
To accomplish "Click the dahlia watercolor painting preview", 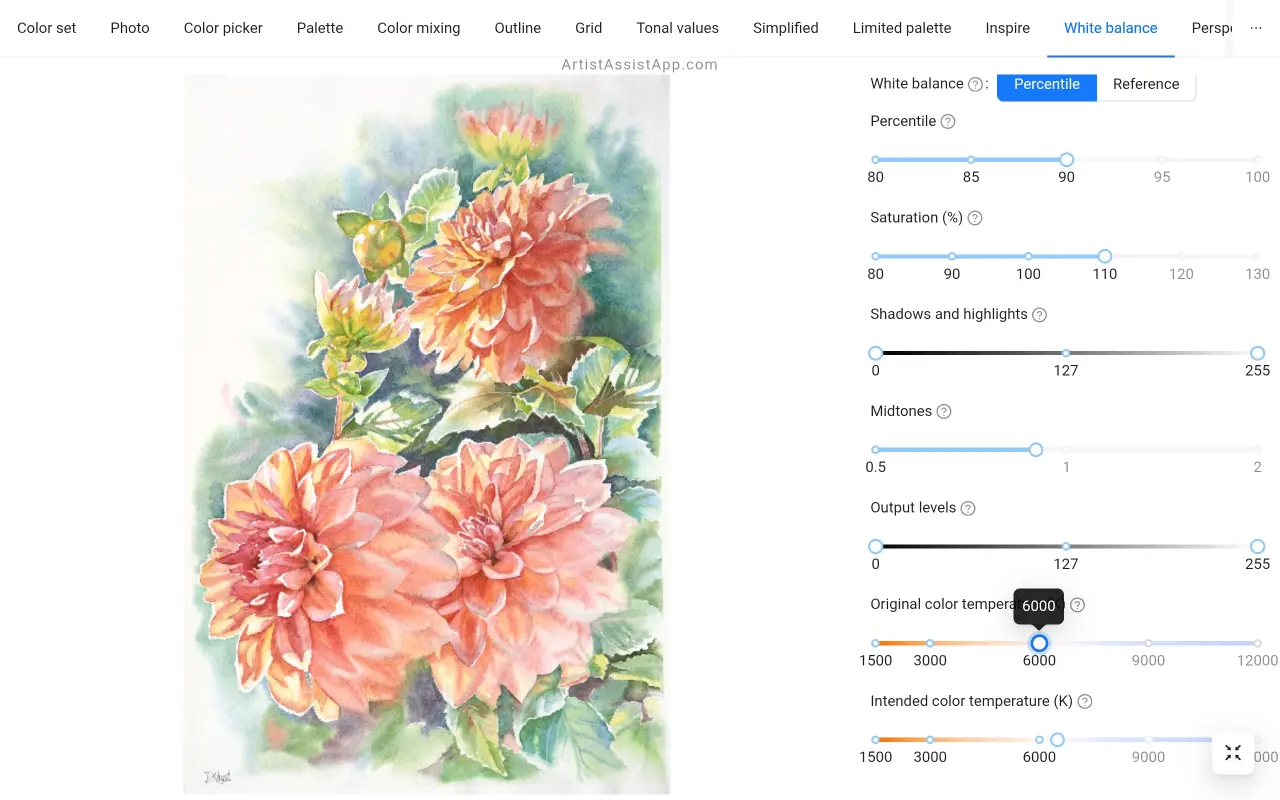I will point(427,434).
